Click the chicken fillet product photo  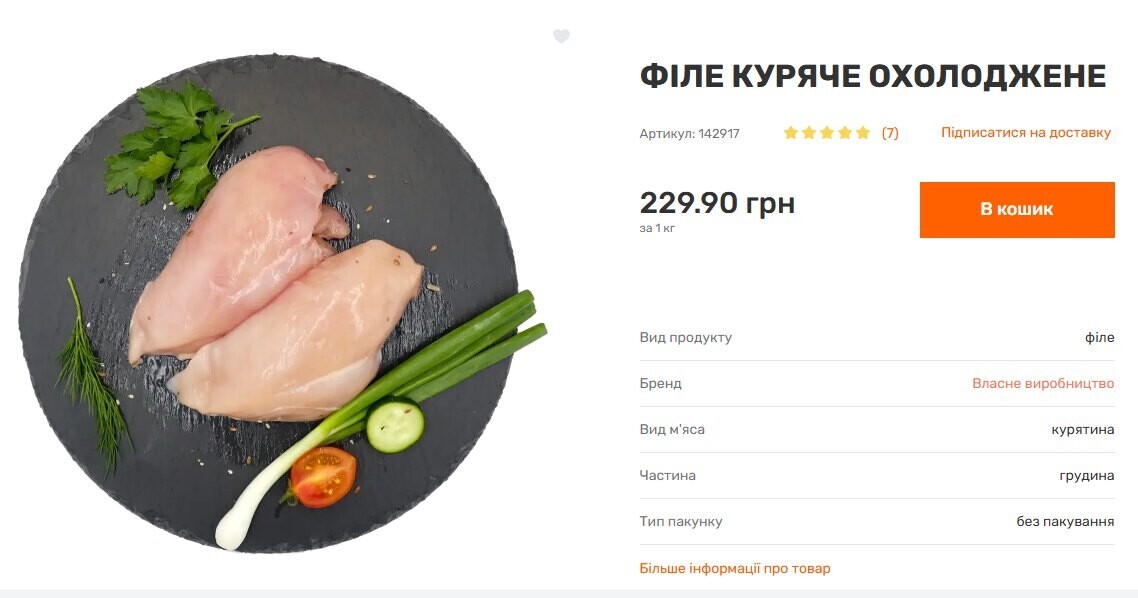[283, 303]
